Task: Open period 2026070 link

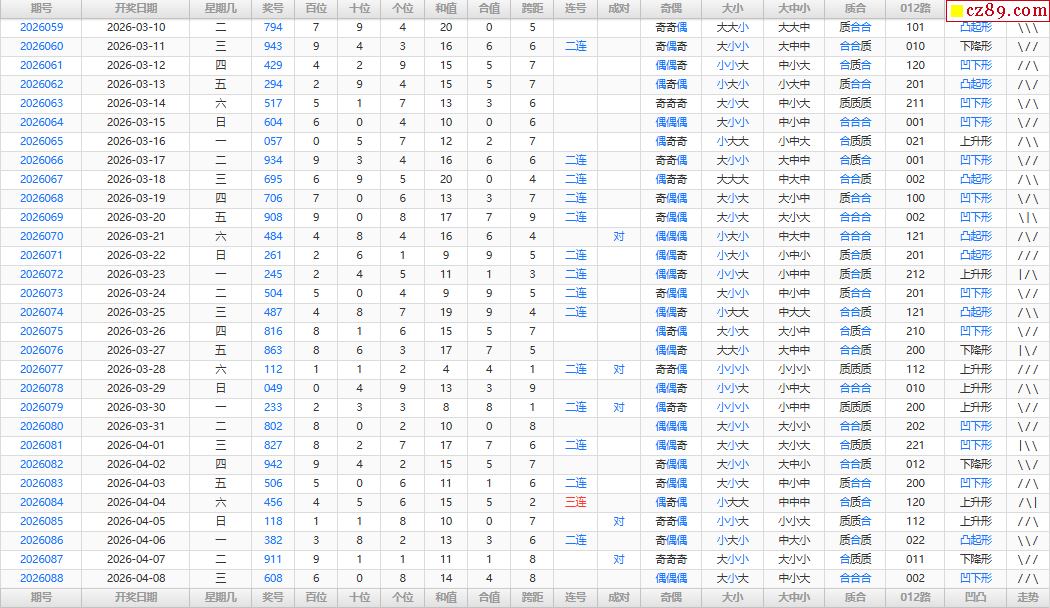Action: point(41,236)
